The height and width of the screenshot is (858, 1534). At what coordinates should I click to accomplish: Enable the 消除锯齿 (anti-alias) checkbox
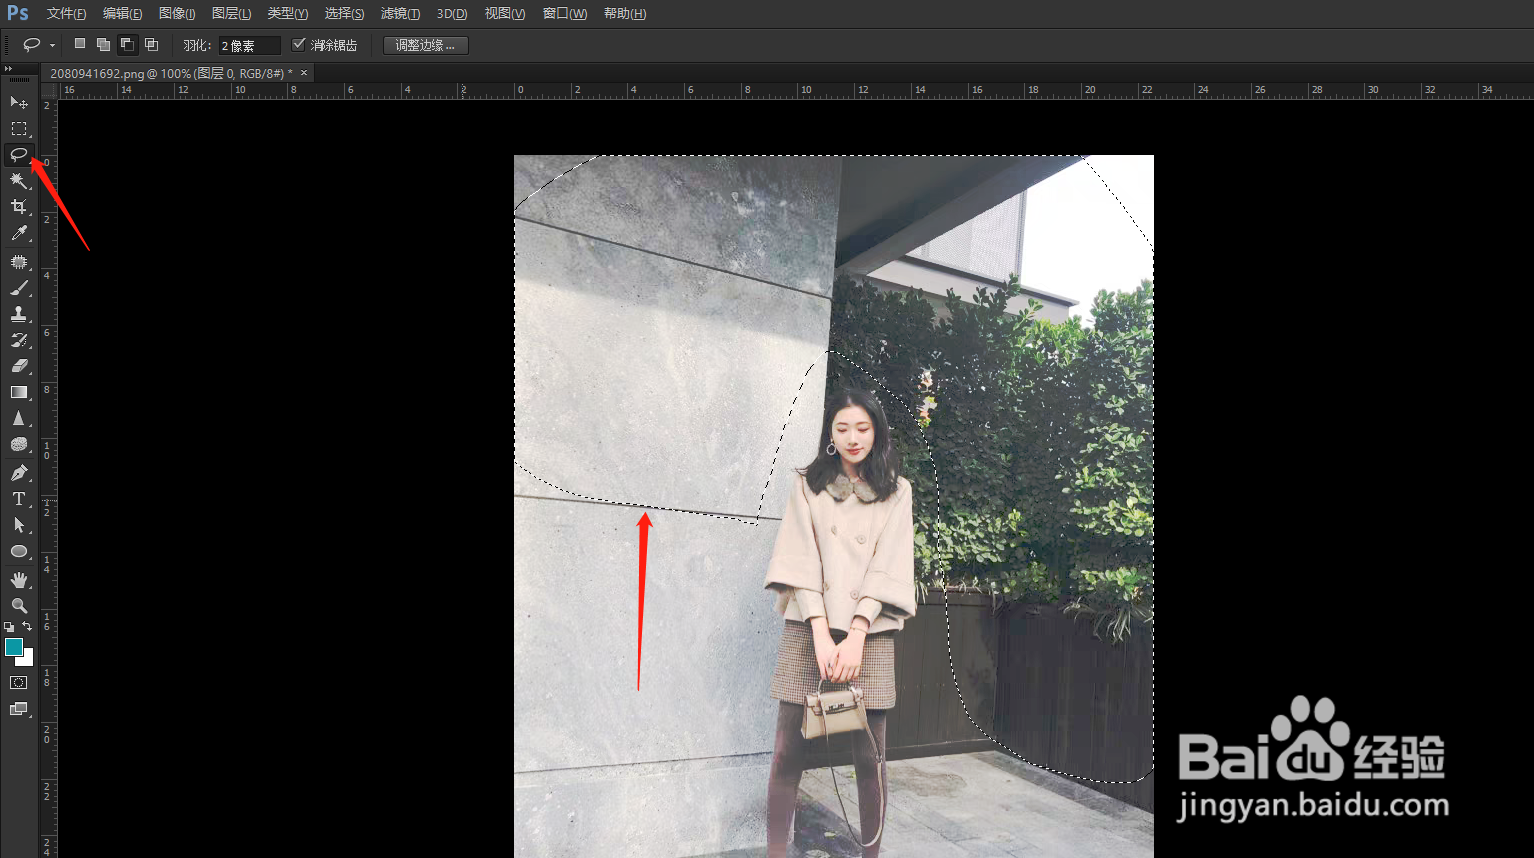[x=299, y=44]
